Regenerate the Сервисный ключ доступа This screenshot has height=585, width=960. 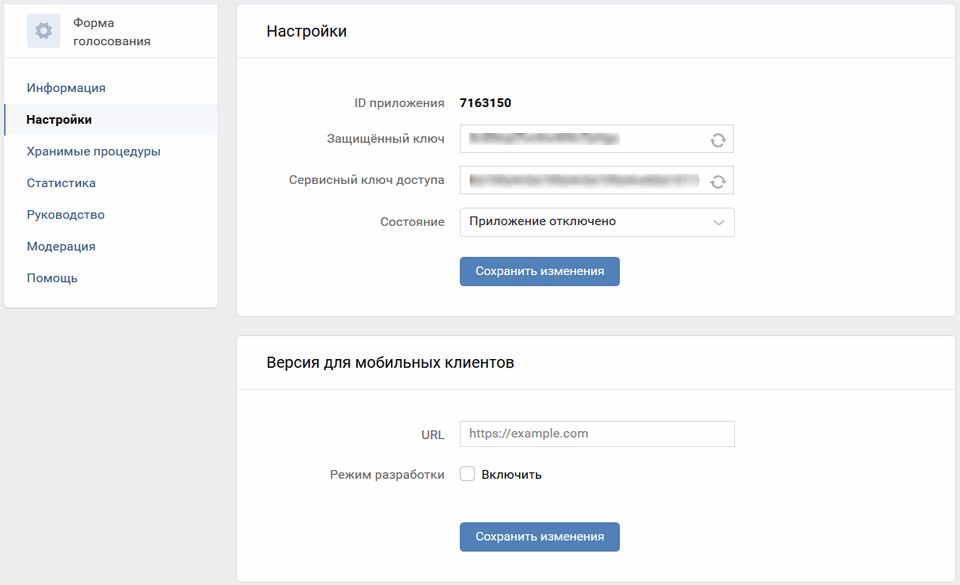717,180
